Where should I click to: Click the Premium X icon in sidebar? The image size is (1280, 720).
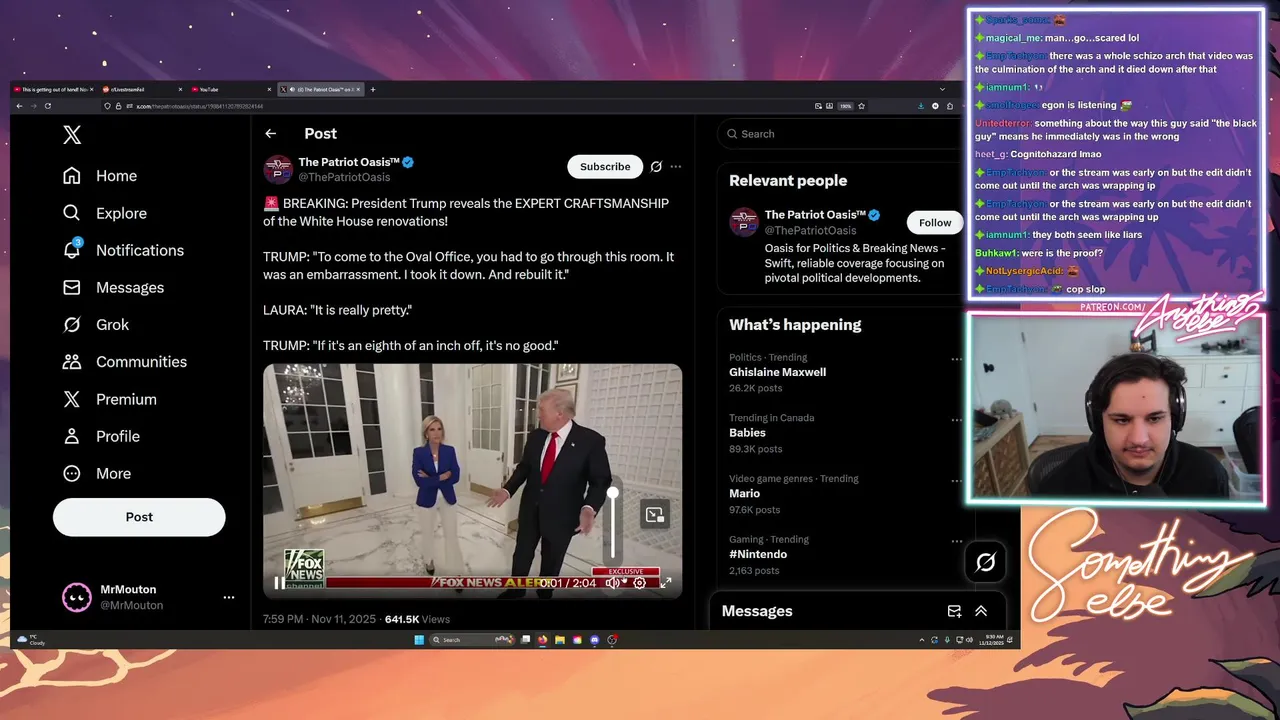click(72, 399)
